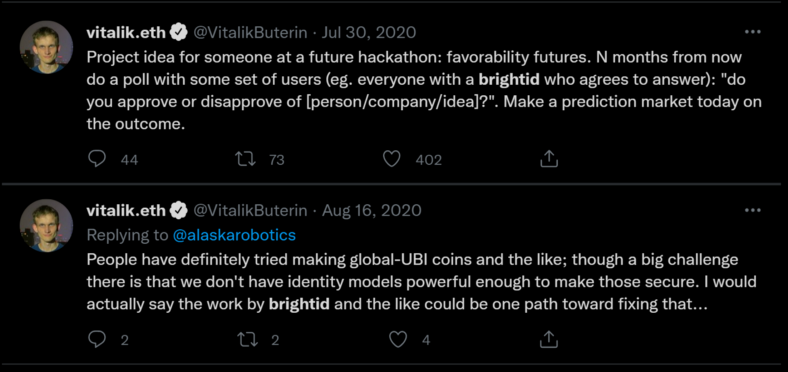Open the @VitalikButerin handle on first tweet
The image size is (788, 372).
(250, 33)
